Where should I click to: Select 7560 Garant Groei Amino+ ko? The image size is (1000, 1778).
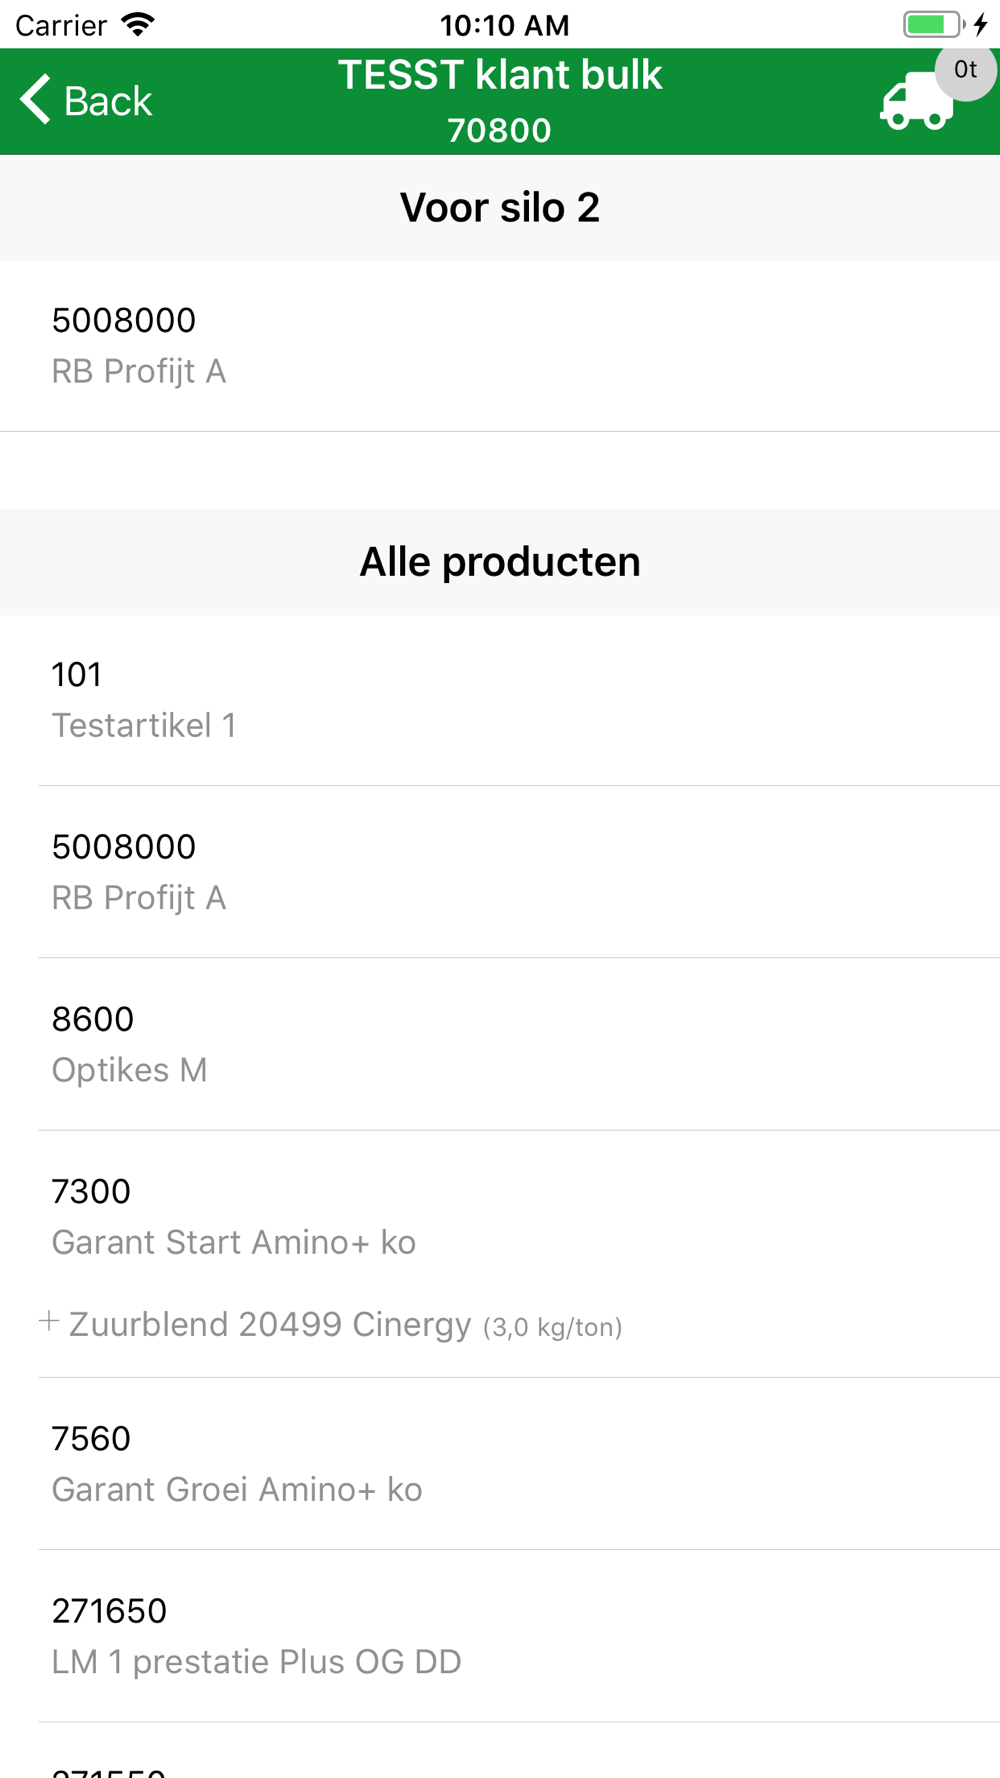[500, 1464]
